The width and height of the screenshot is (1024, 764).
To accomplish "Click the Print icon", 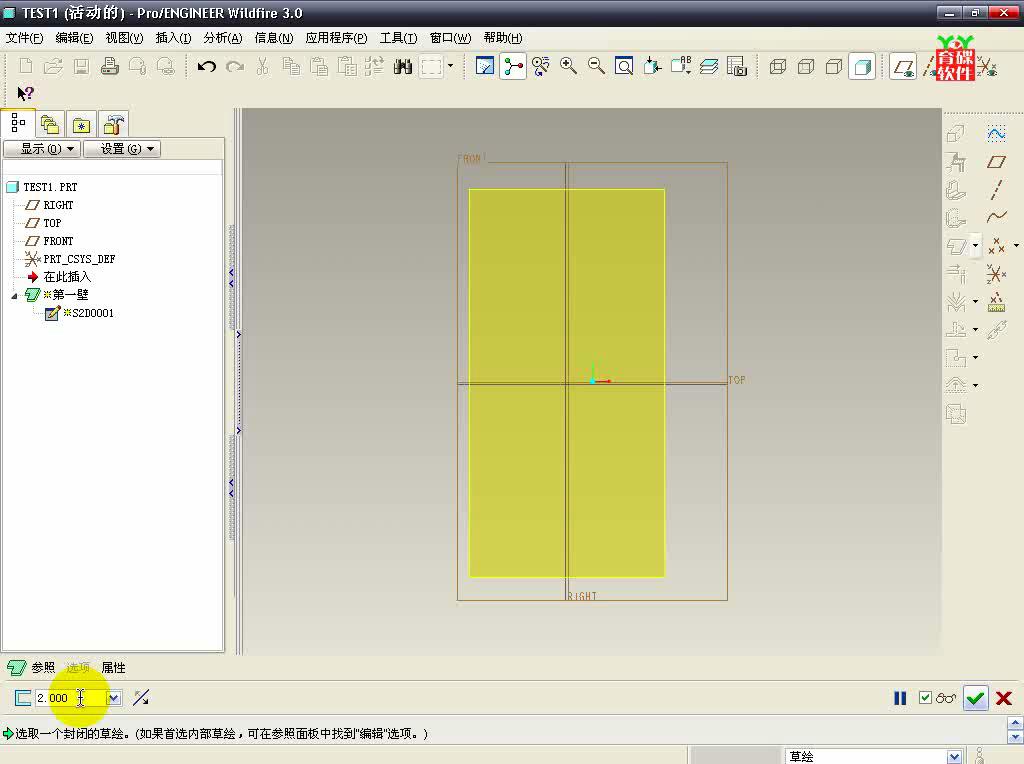I will coord(110,66).
